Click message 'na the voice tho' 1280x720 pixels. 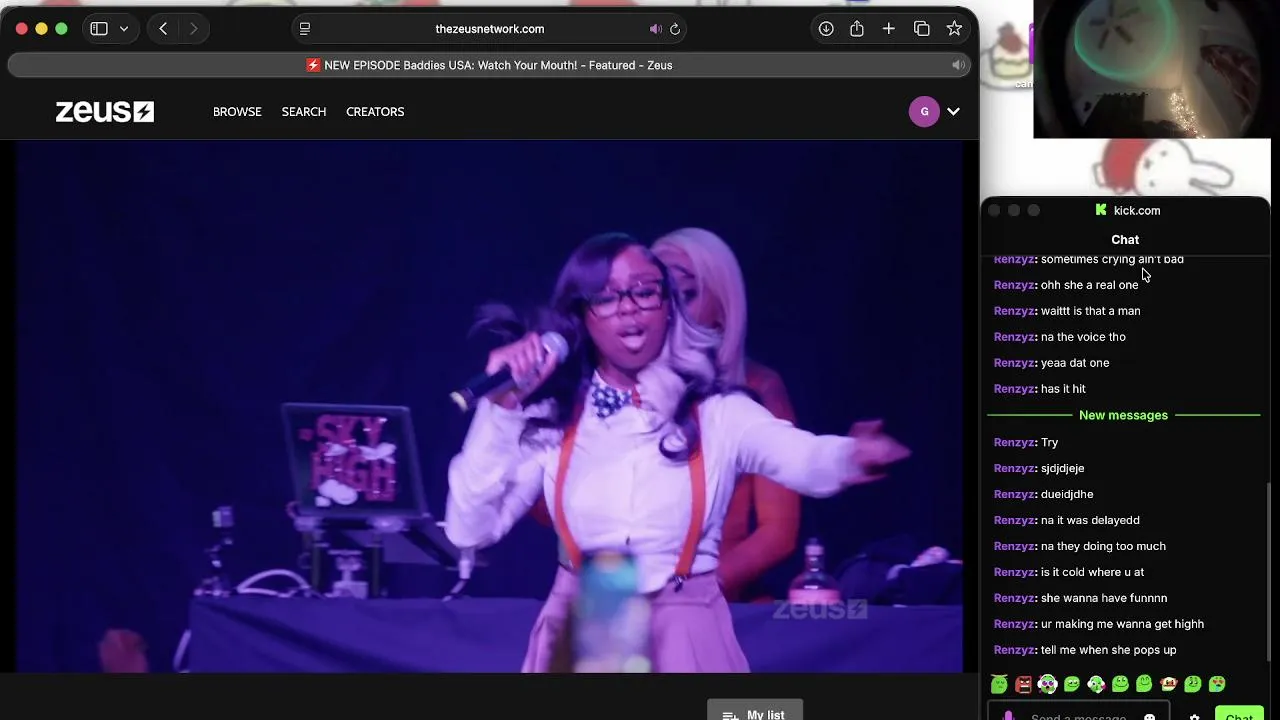click(1083, 337)
